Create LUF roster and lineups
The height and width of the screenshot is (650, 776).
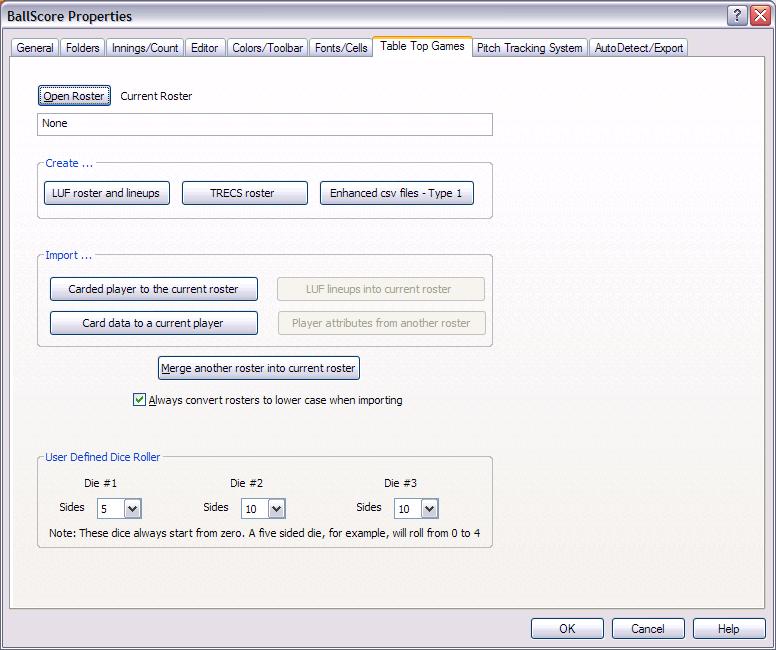click(106, 193)
